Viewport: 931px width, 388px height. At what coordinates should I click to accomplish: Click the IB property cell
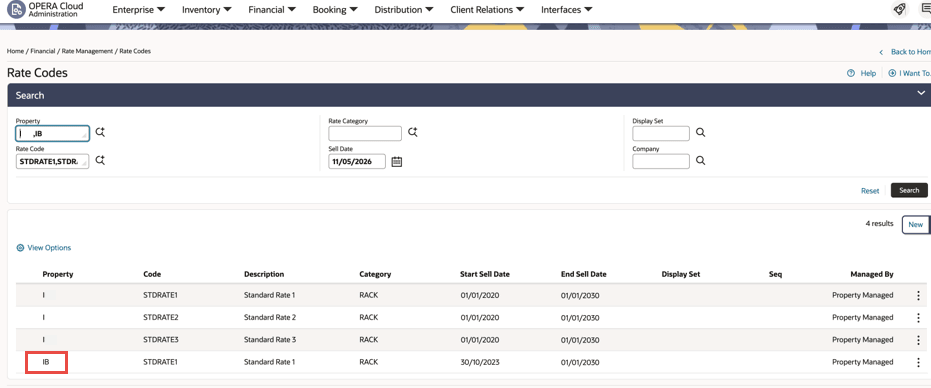(x=46, y=362)
